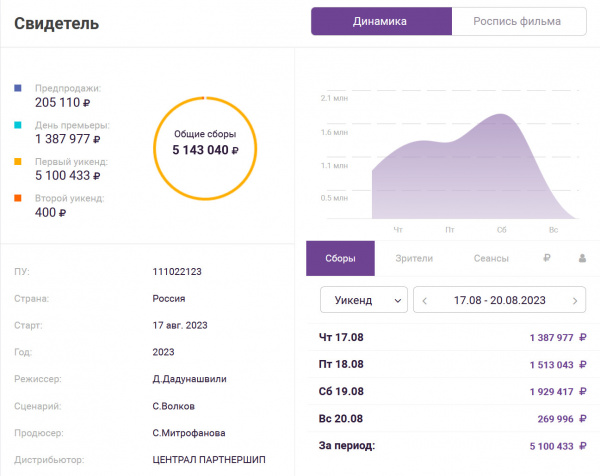Go to previous weekend with left arrow

tap(426, 300)
